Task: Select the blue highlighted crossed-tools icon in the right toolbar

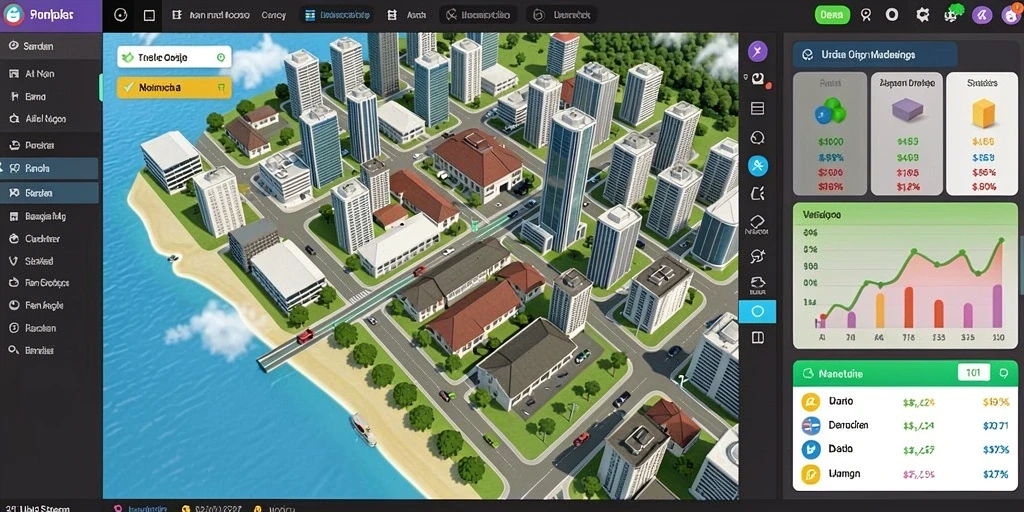Action: coord(758,166)
